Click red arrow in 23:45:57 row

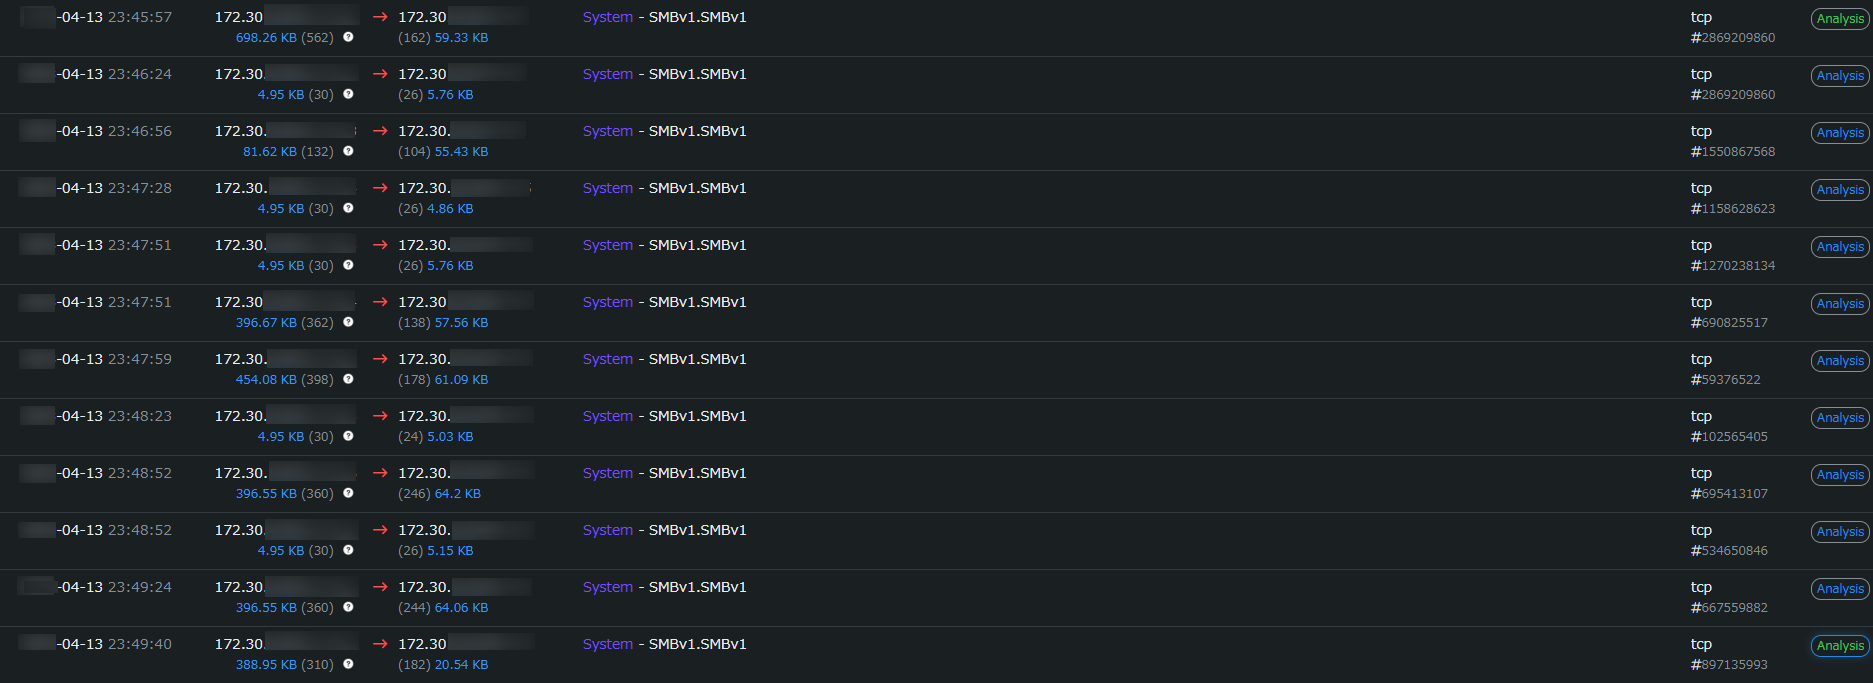tap(380, 17)
